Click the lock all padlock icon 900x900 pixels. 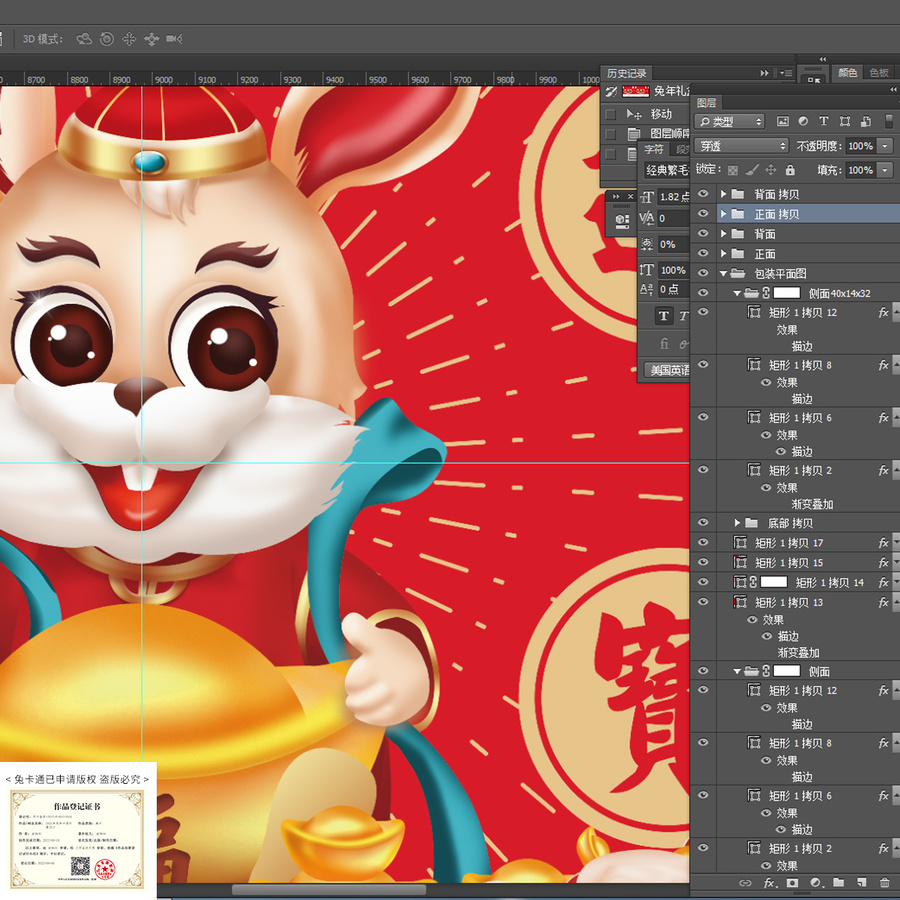click(790, 170)
